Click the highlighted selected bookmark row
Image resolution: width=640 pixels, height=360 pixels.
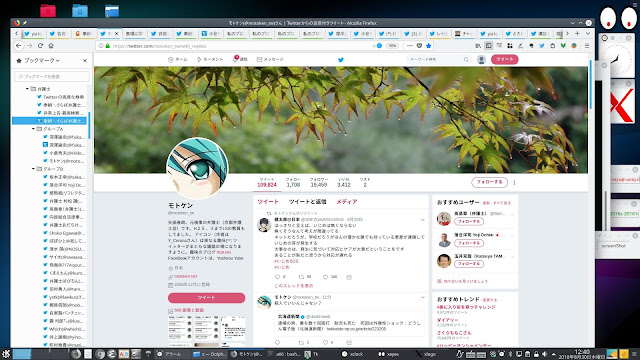(x=49, y=121)
